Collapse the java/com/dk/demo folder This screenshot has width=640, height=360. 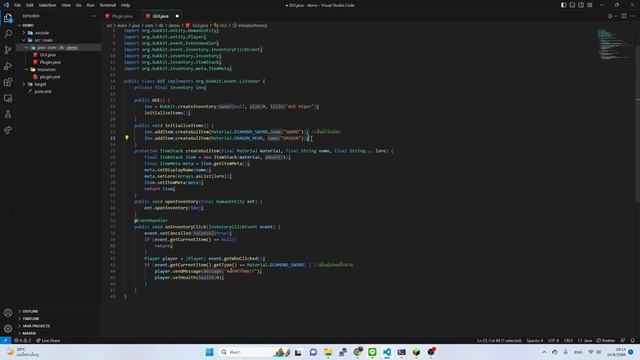[57, 47]
